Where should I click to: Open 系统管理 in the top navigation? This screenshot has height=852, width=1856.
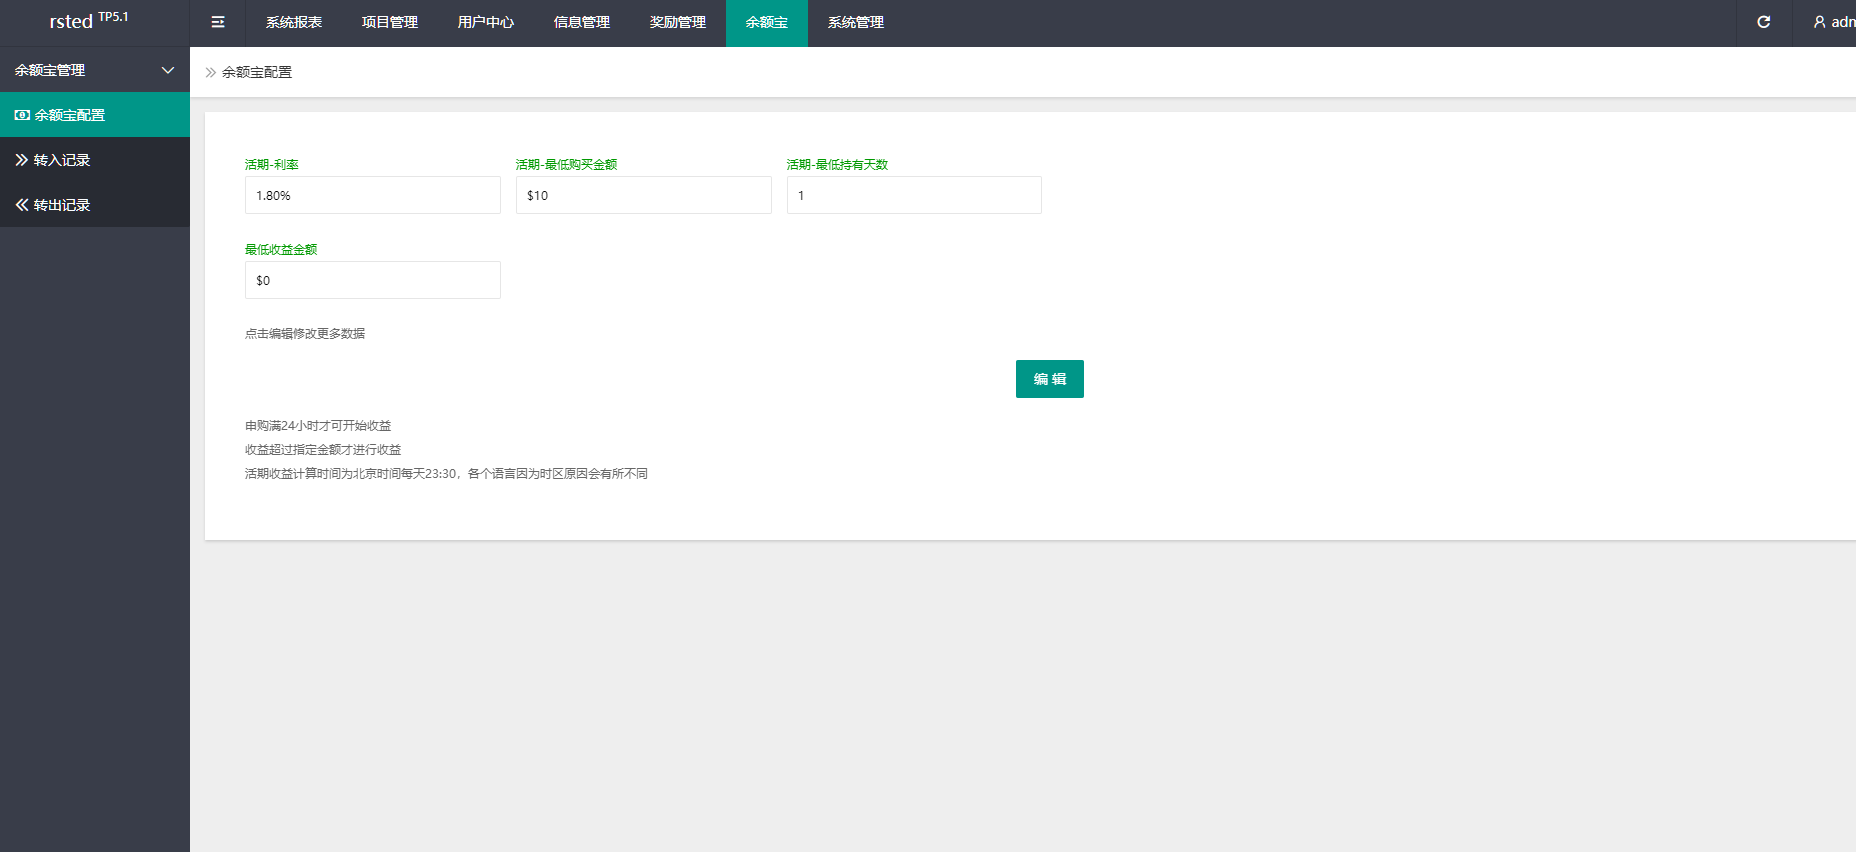856,22
